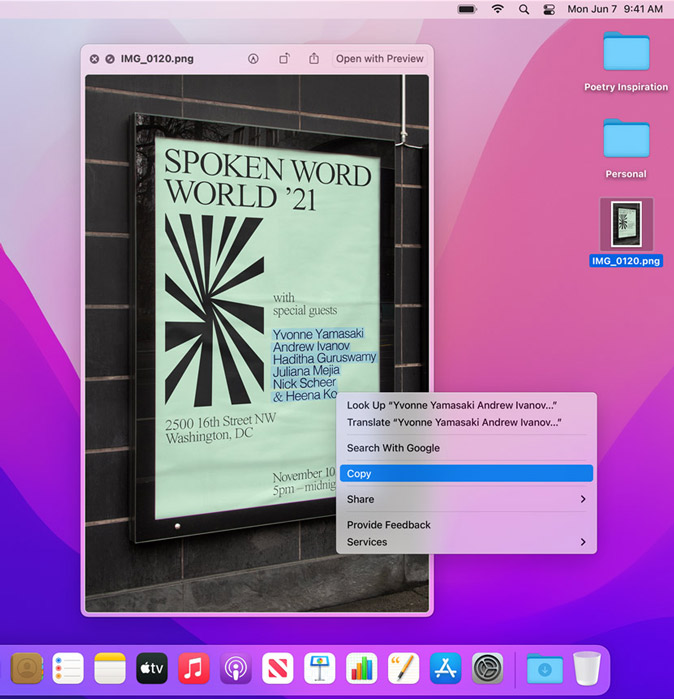
Task: Click the Share icon in Quick Look toolbar
Action: [x=314, y=59]
